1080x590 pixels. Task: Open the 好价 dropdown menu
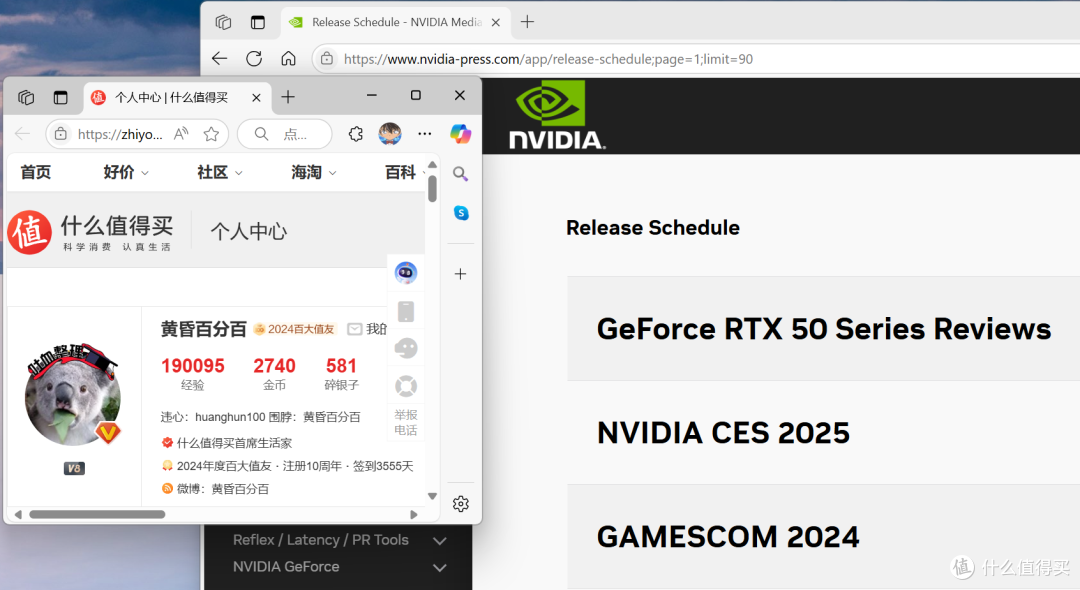[x=125, y=172]
